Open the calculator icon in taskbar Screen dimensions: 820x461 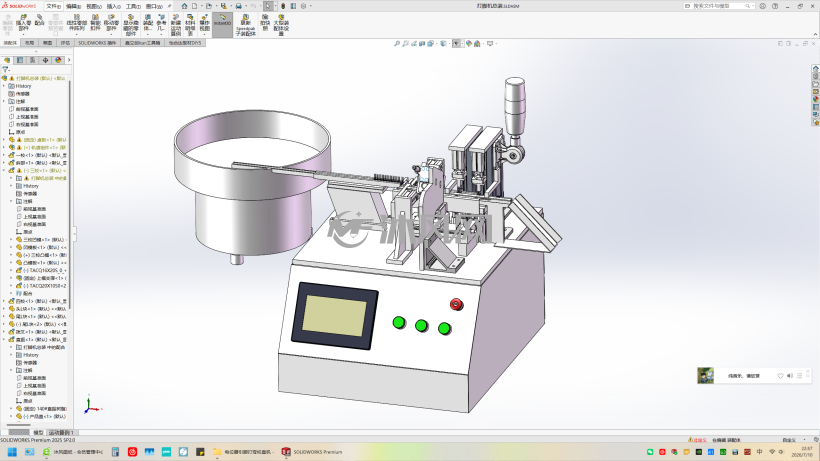(x=115, y=452)
